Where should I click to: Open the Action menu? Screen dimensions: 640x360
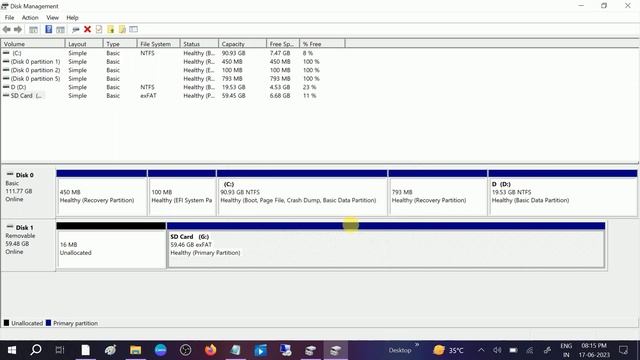click(30, 18)
